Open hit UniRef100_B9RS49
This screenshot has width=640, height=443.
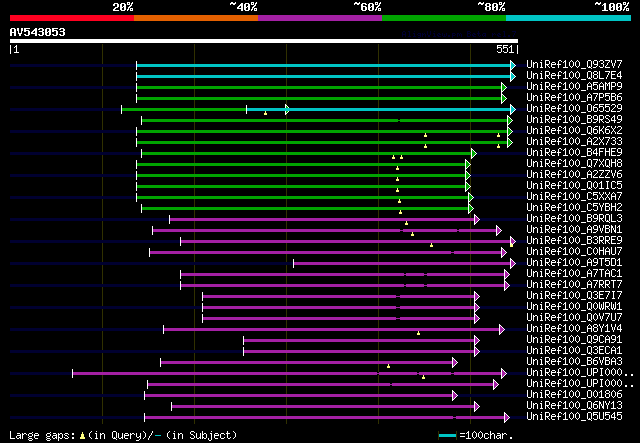pos(574,120)
